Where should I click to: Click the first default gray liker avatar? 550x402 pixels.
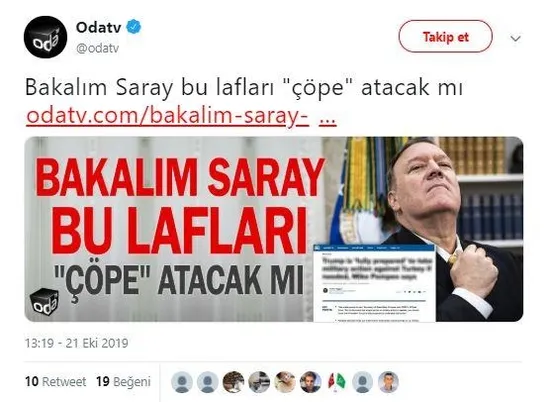tap(182, 382)
